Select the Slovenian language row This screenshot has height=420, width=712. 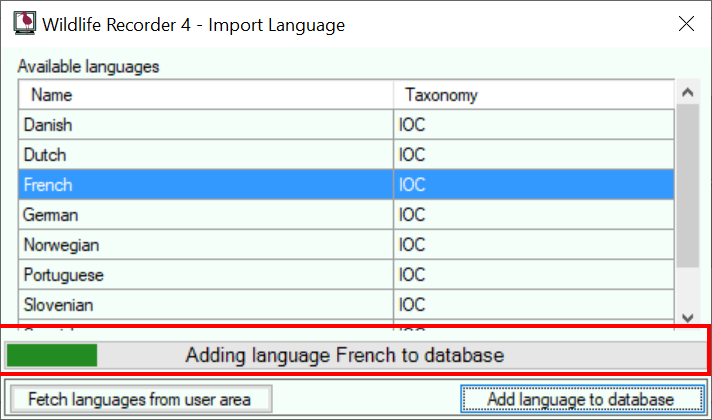point(346,304)
